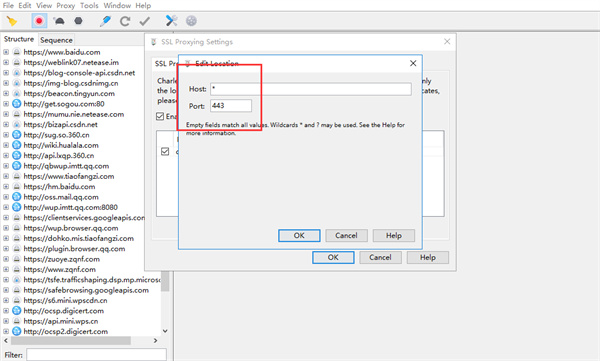The width and height of the screenshot is (600, 361).
Task: Switch to the Sequence tab
Action: [x=56, y=40]
